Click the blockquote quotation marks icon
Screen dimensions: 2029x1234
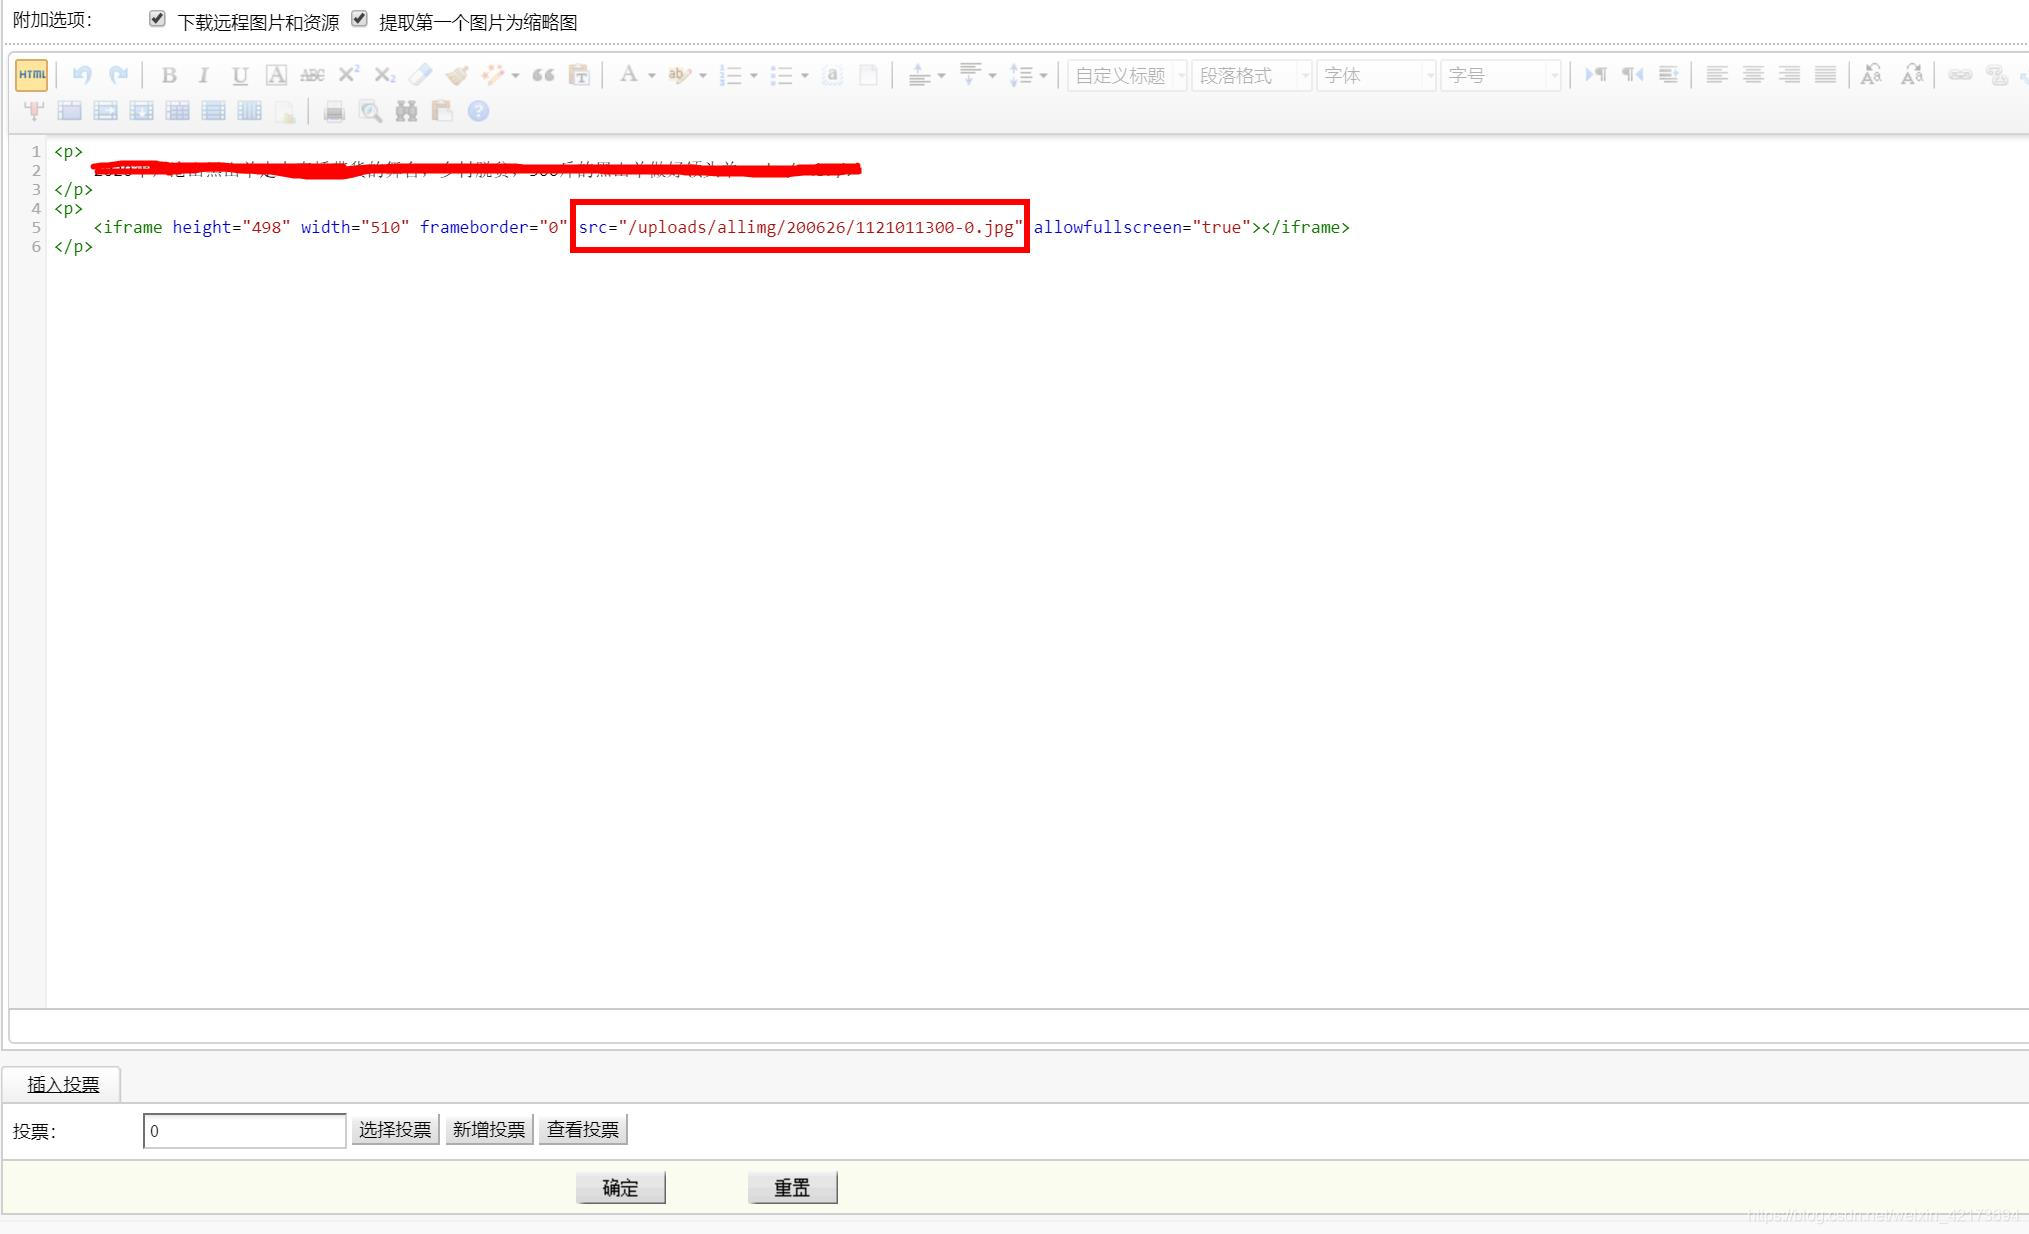click(543, 75)
